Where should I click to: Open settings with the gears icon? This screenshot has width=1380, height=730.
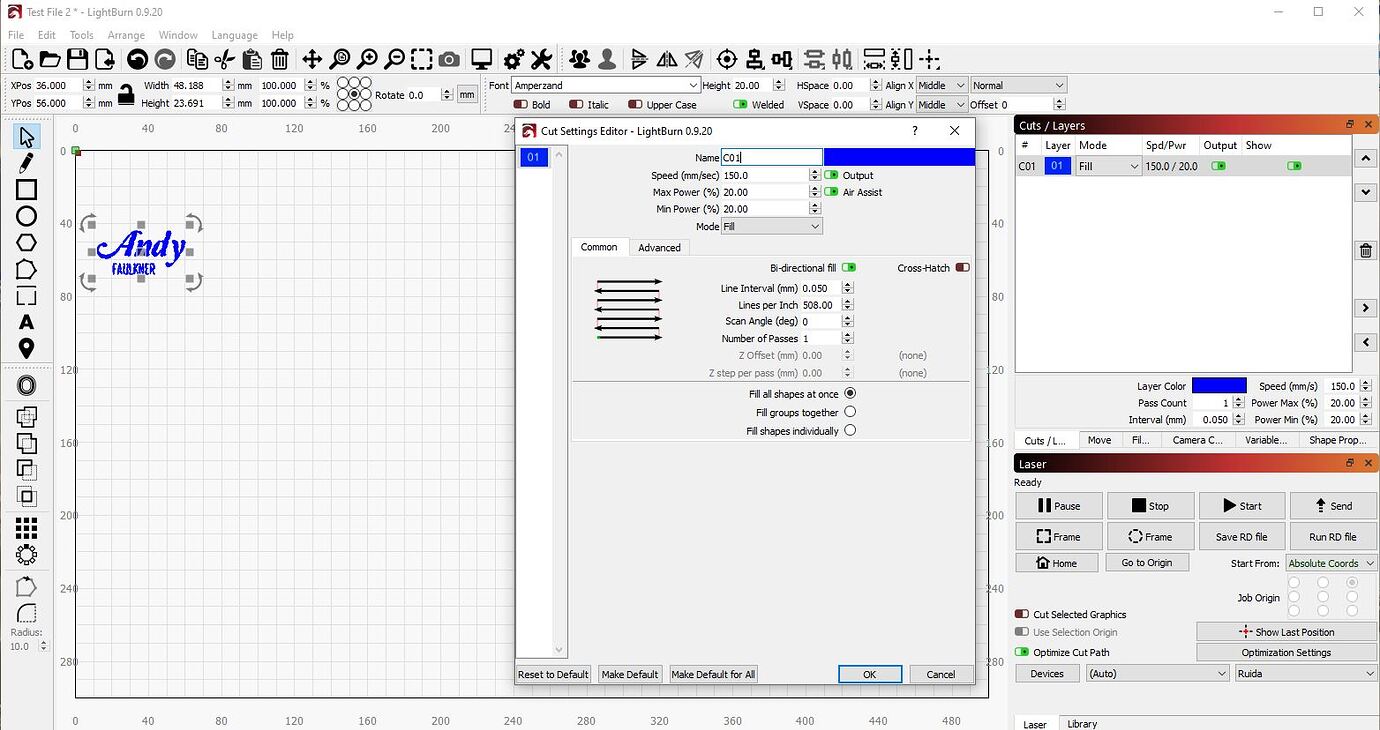point(514,59)
